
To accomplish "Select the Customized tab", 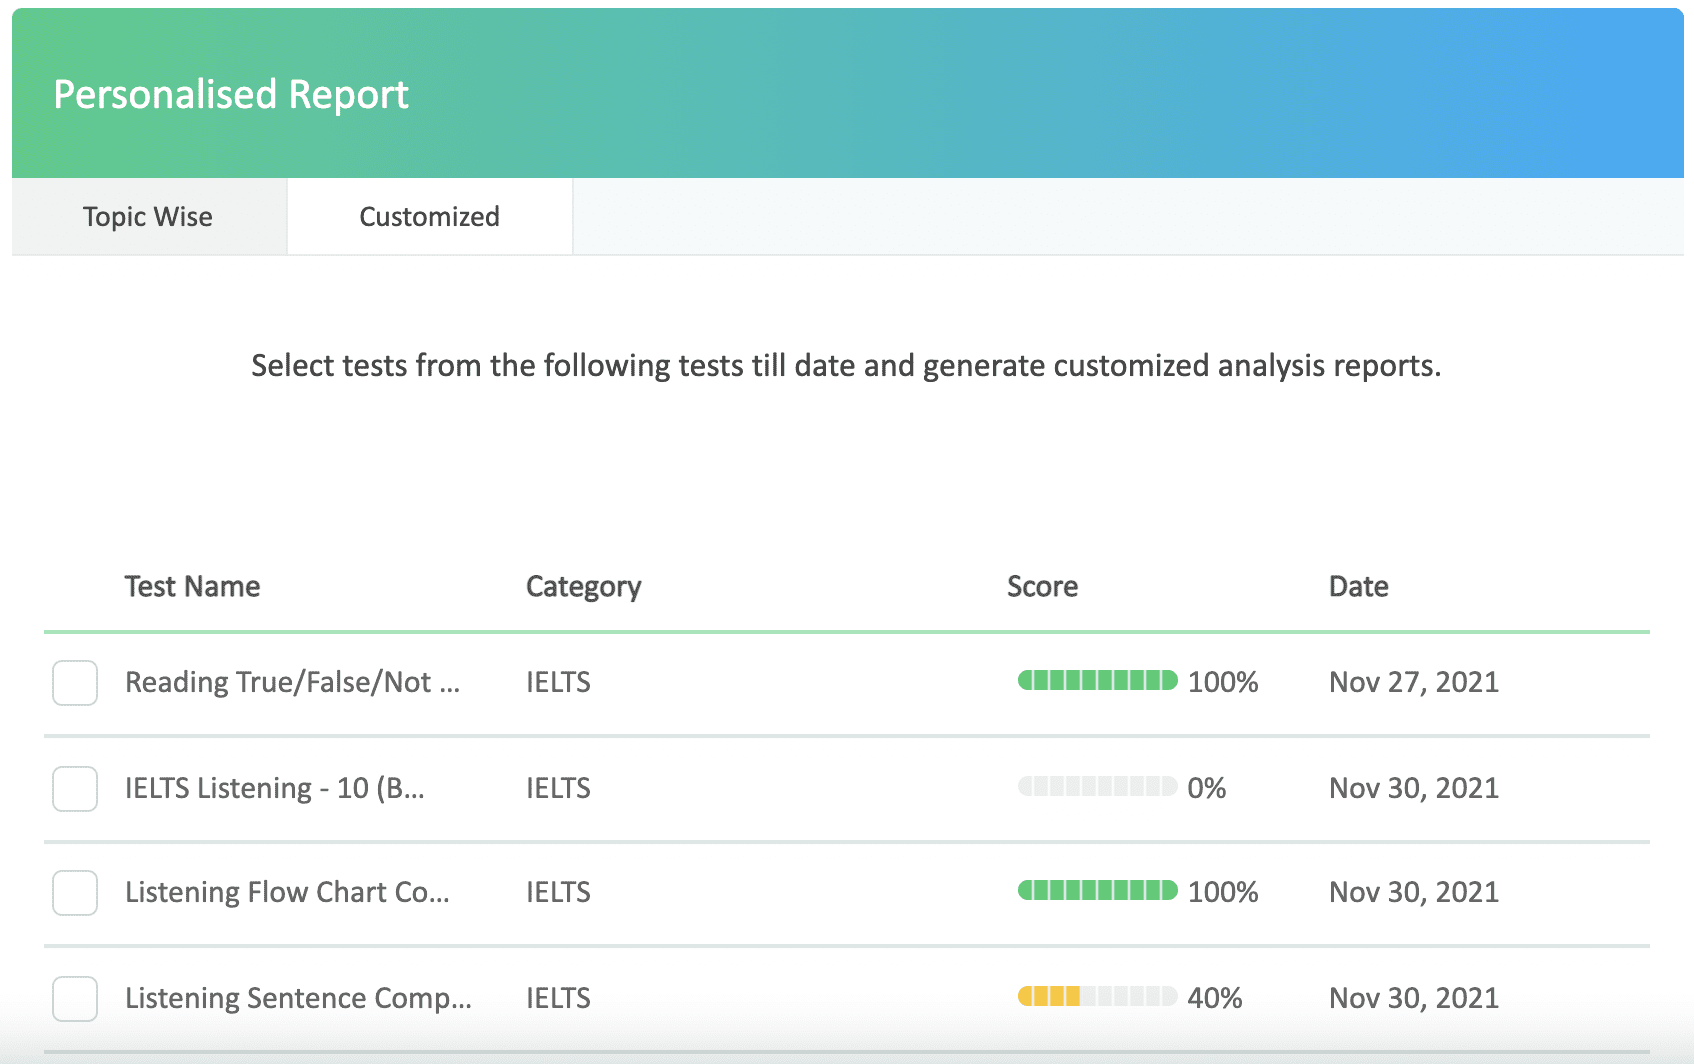I will pos(429,217).
